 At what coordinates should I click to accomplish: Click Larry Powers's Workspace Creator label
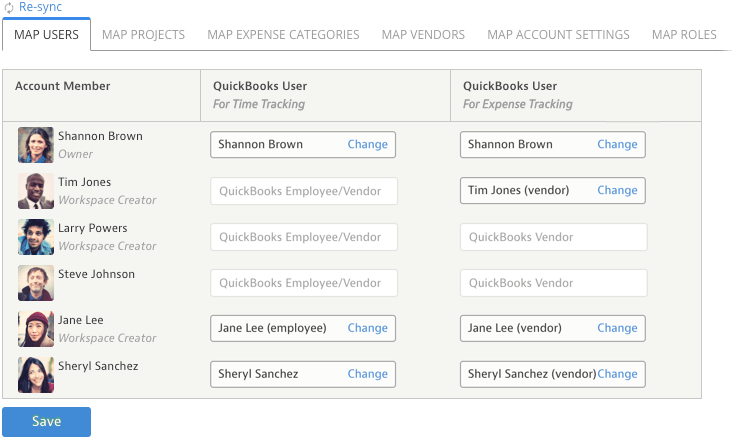click(107, 246)
